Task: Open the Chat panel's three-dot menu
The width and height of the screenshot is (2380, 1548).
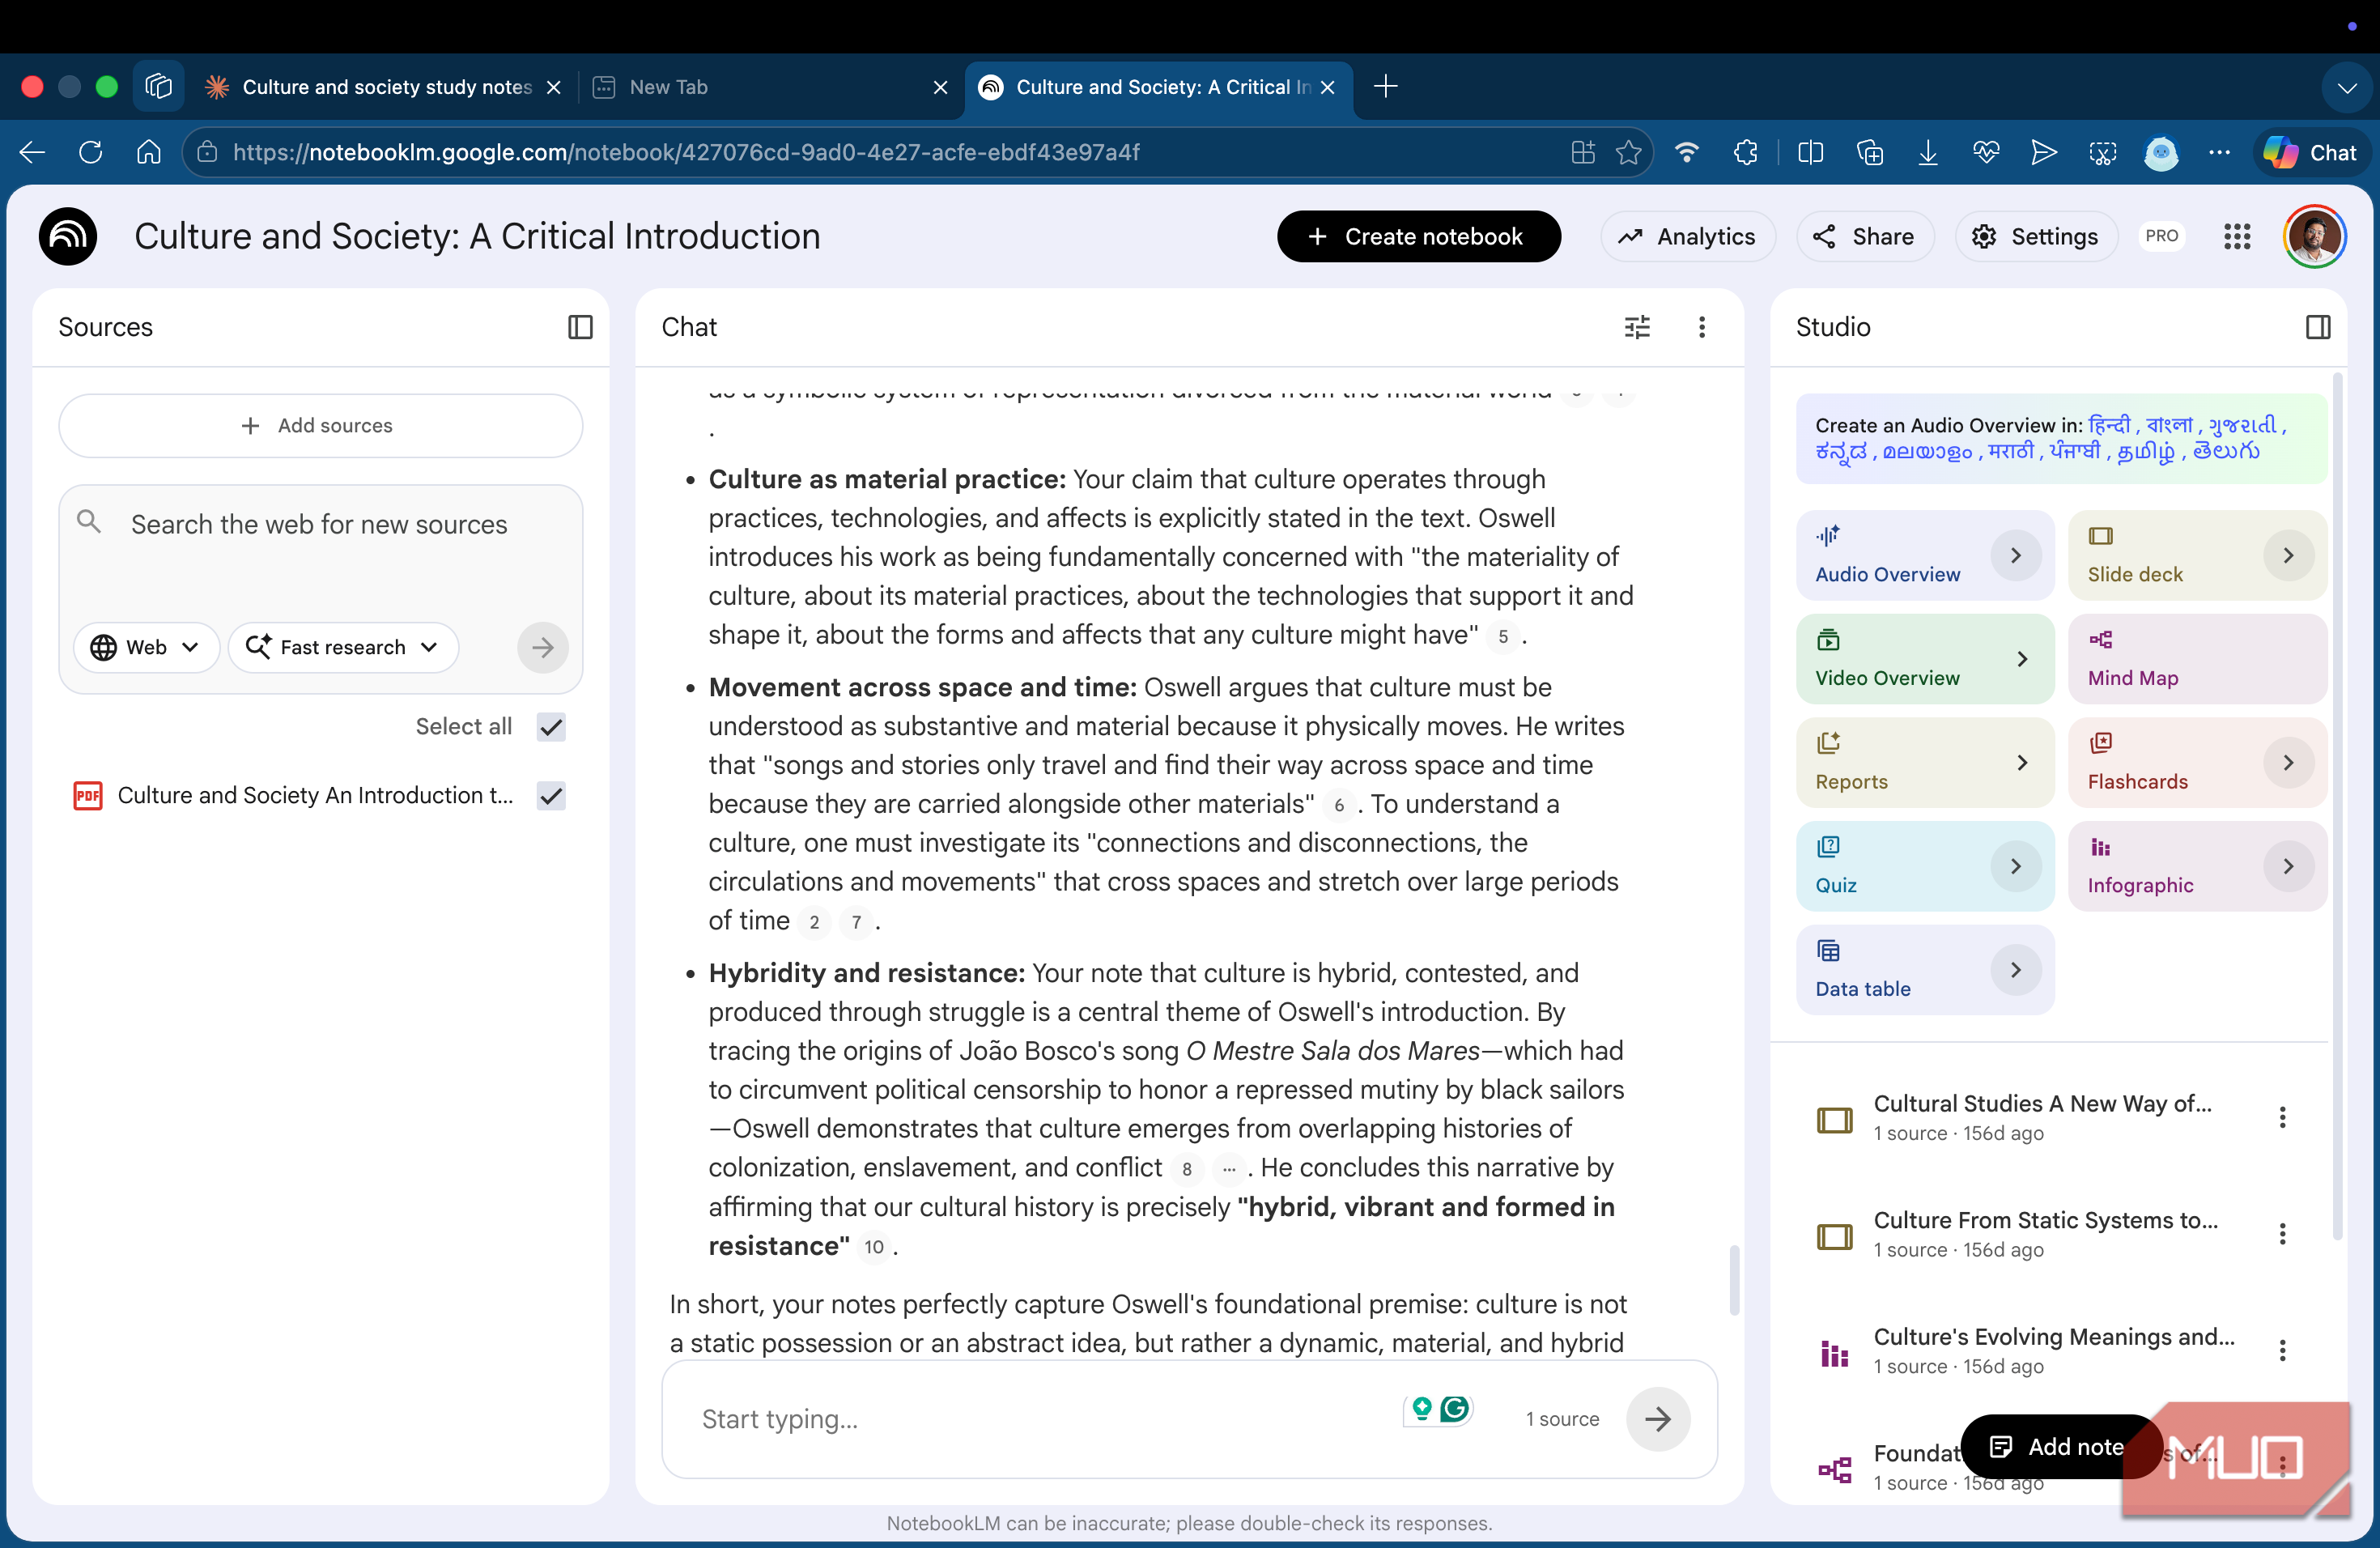Action: (1701, 327)
